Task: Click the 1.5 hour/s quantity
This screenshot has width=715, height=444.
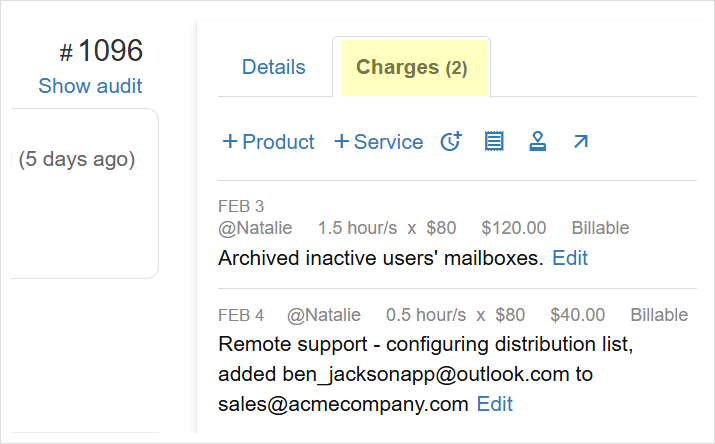Action: point(358,228)
